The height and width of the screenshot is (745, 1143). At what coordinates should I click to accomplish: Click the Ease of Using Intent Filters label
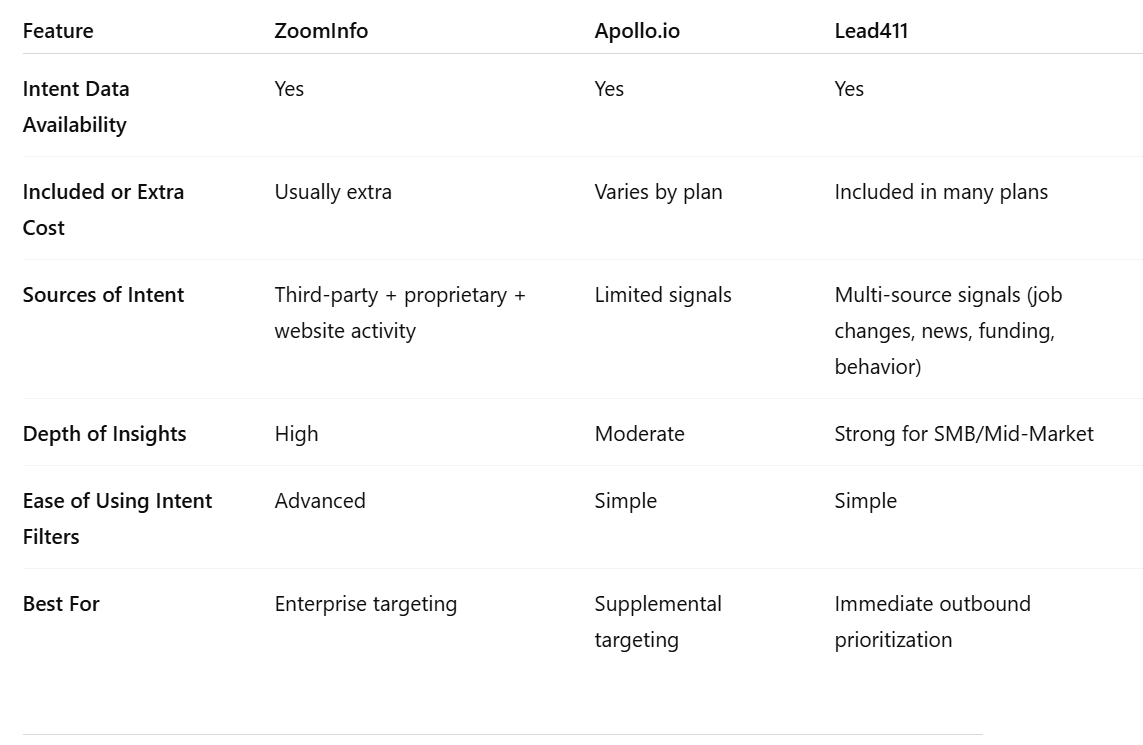click(x=117, y=518)
